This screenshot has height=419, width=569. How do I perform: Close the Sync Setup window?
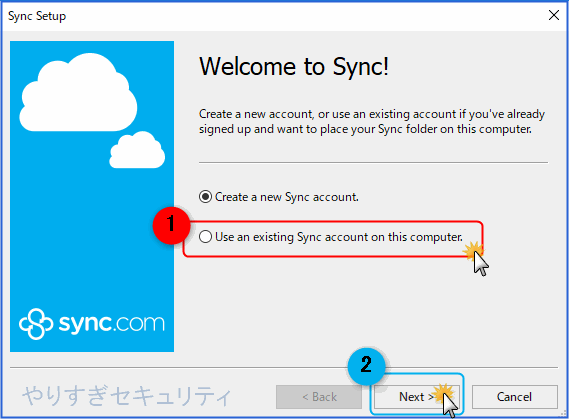coord(554,15)
